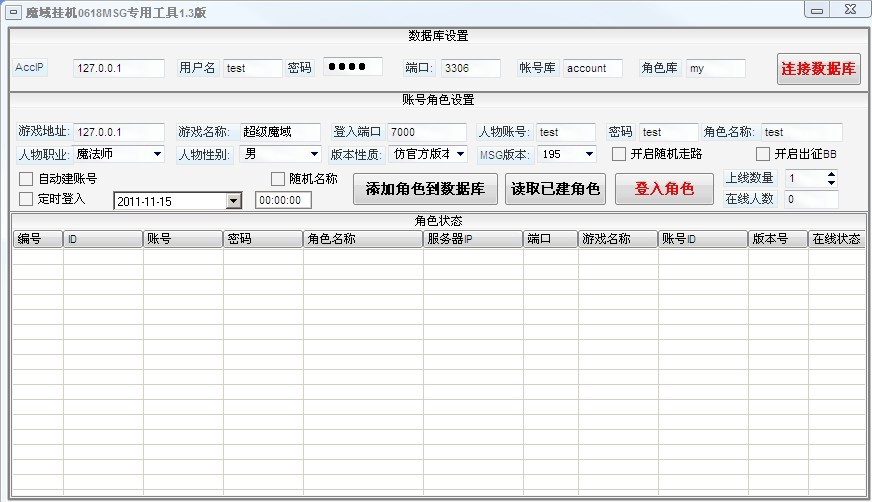Image resolution: width=872 pixels, height=502 pixels.
Task: Click the 连接数据库 connect database button
Action: coord(818,69)
